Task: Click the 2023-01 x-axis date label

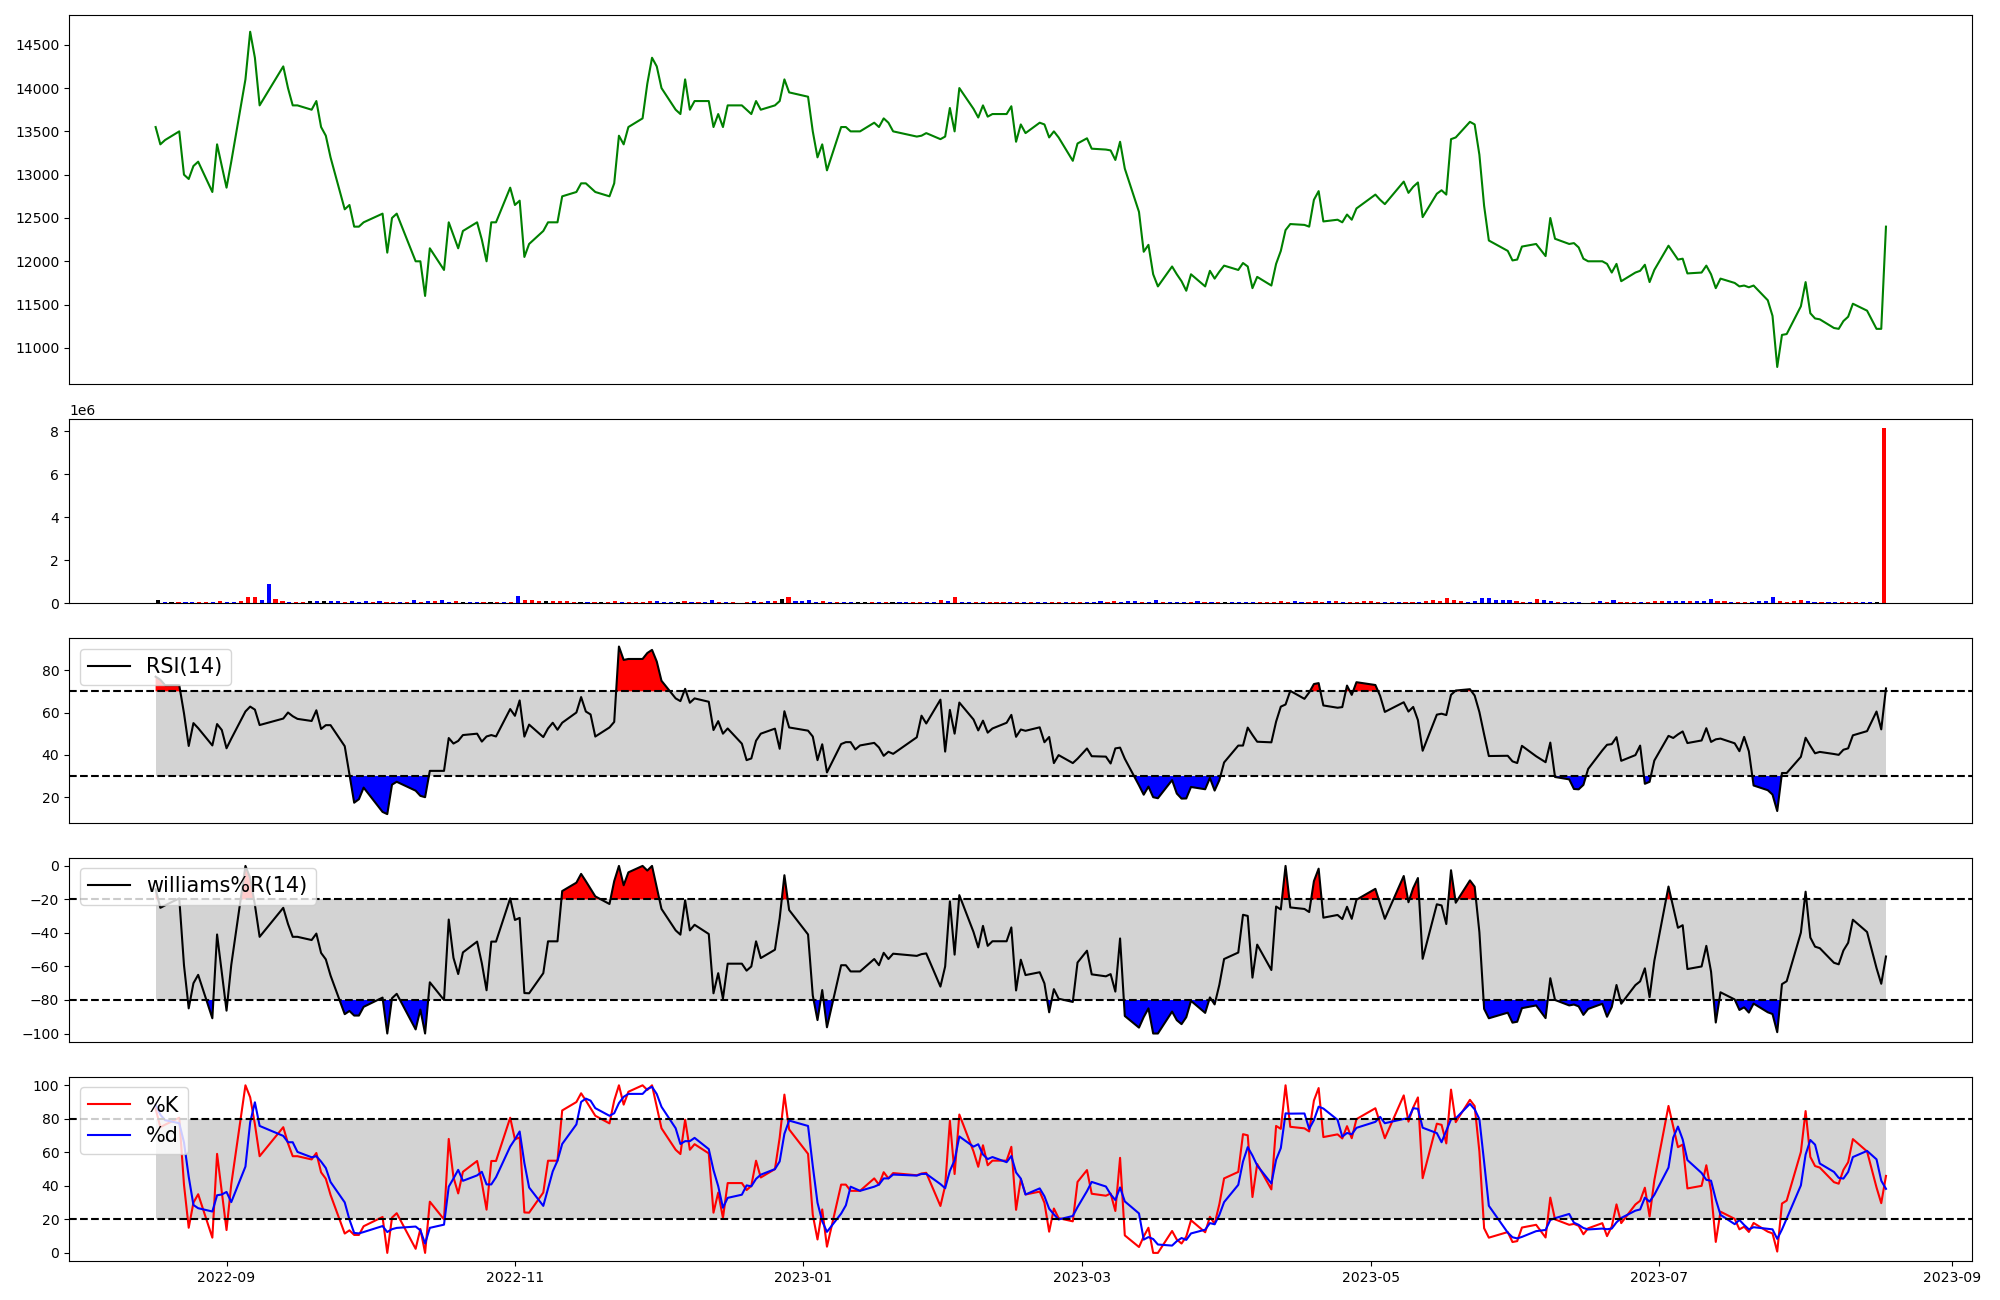Action: tap(803, 1277)
